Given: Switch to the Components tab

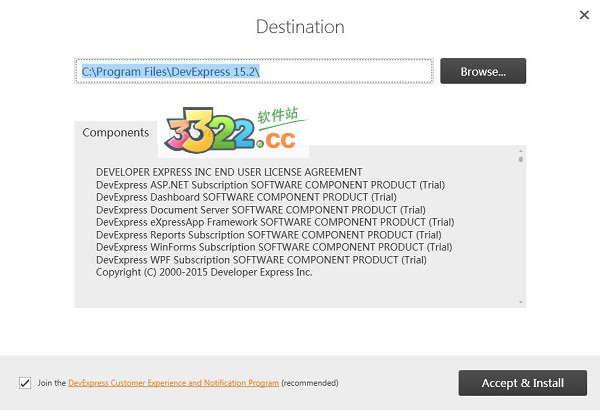Looking at the screenshot, I should (116, 132).
